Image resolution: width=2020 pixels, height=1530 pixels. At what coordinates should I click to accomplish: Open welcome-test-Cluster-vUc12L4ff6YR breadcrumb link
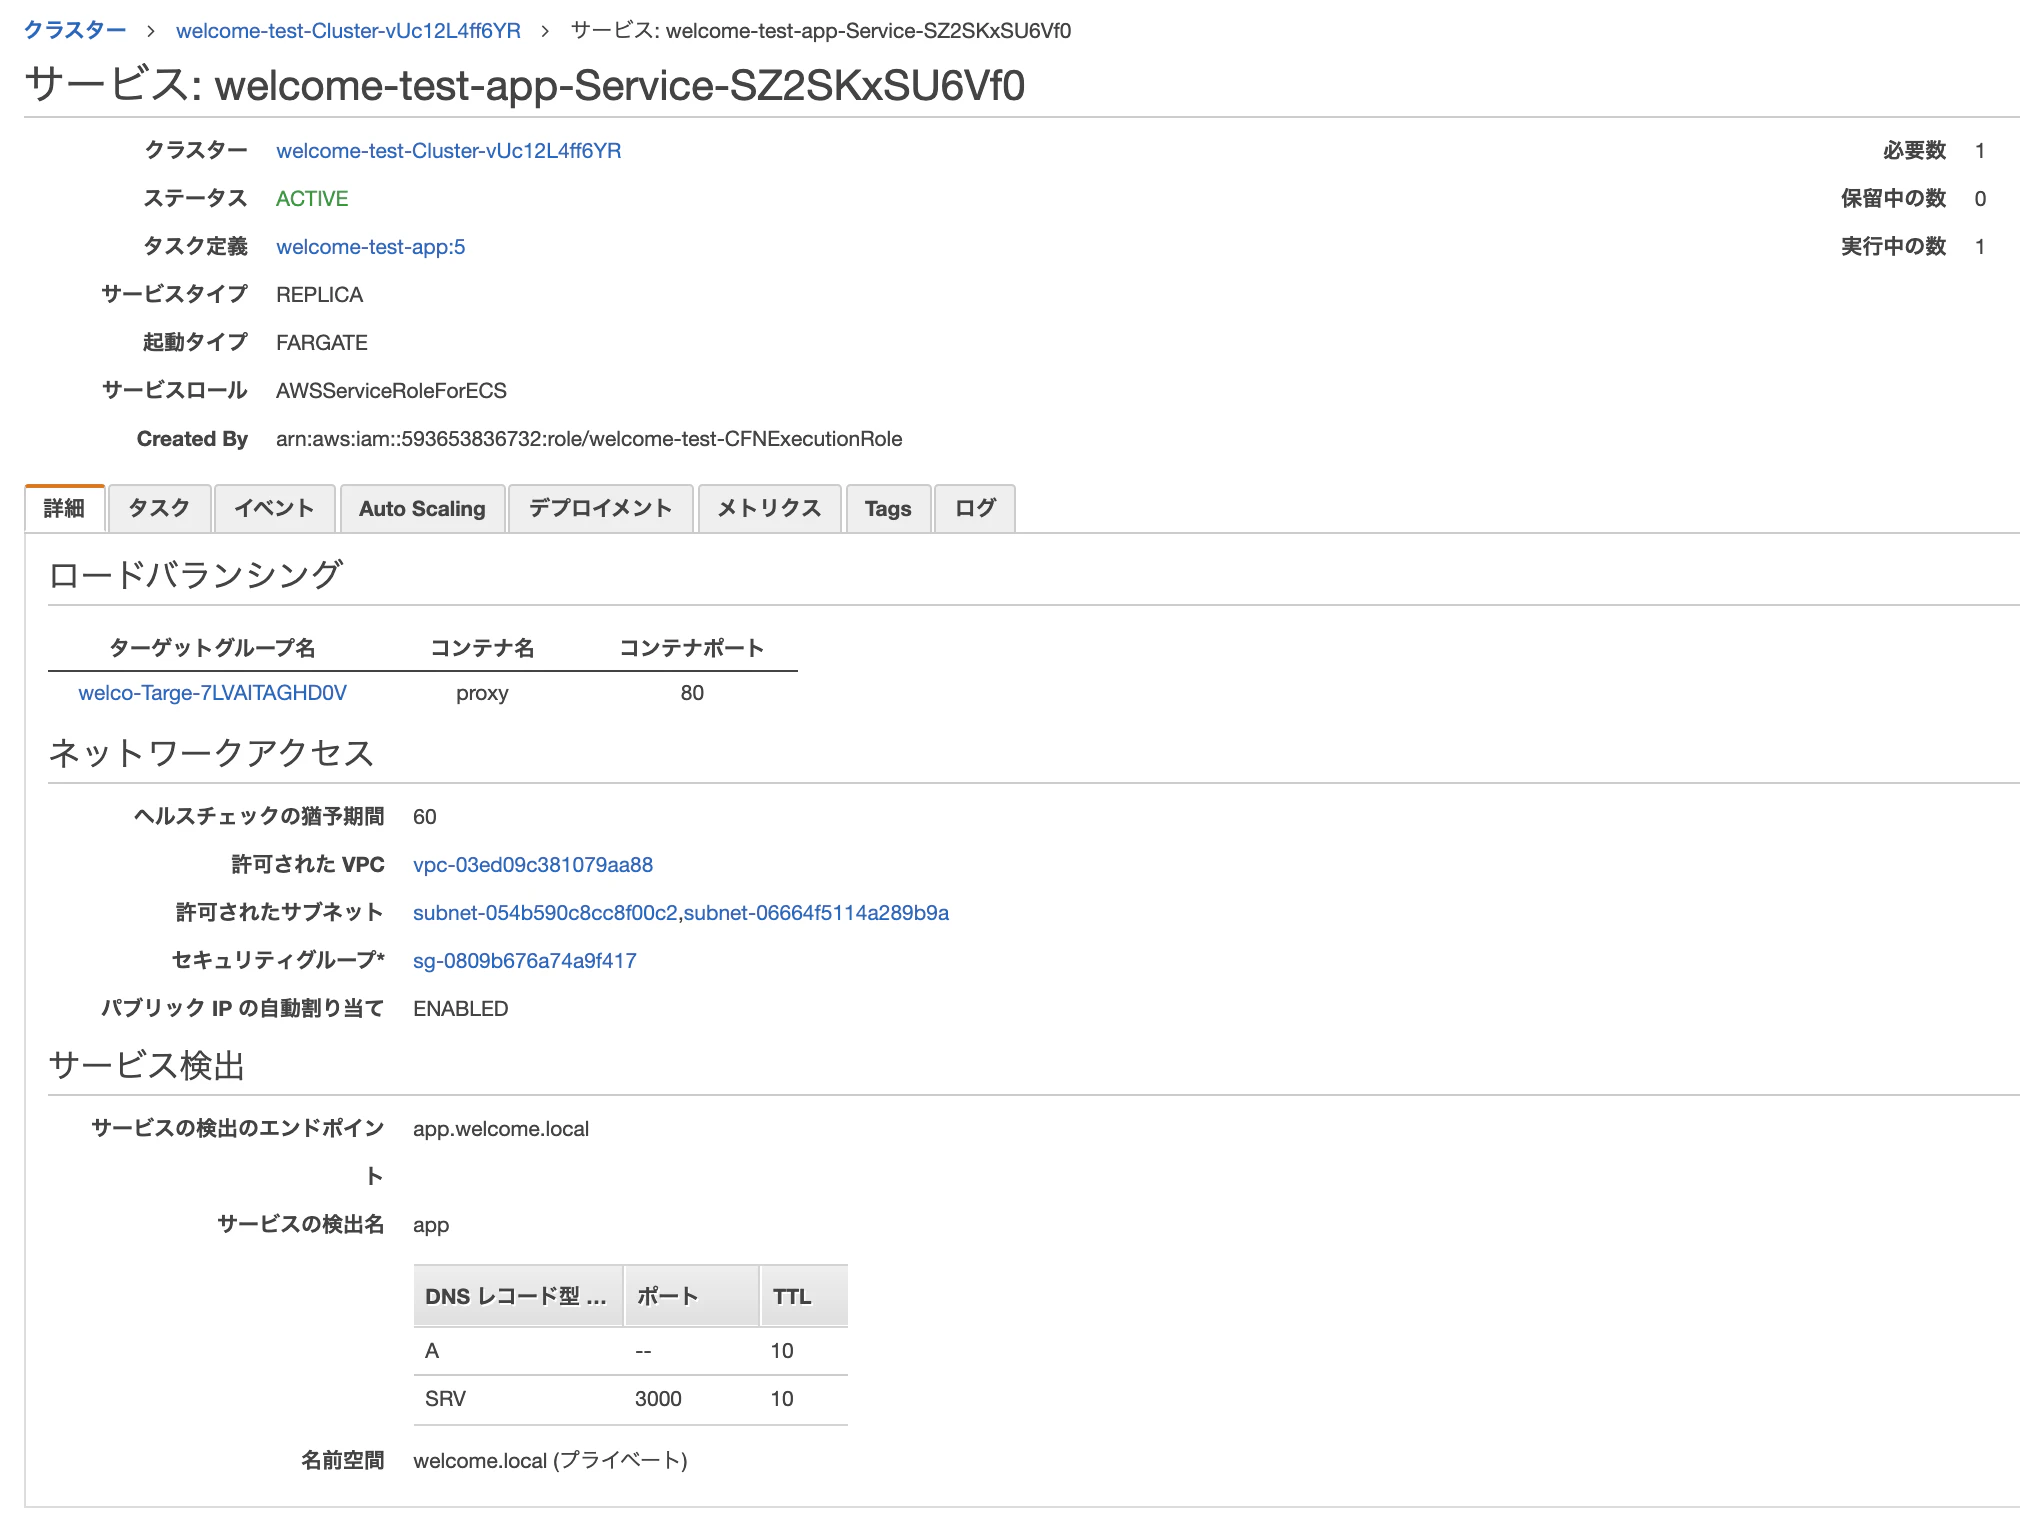[x=348, y=31]
